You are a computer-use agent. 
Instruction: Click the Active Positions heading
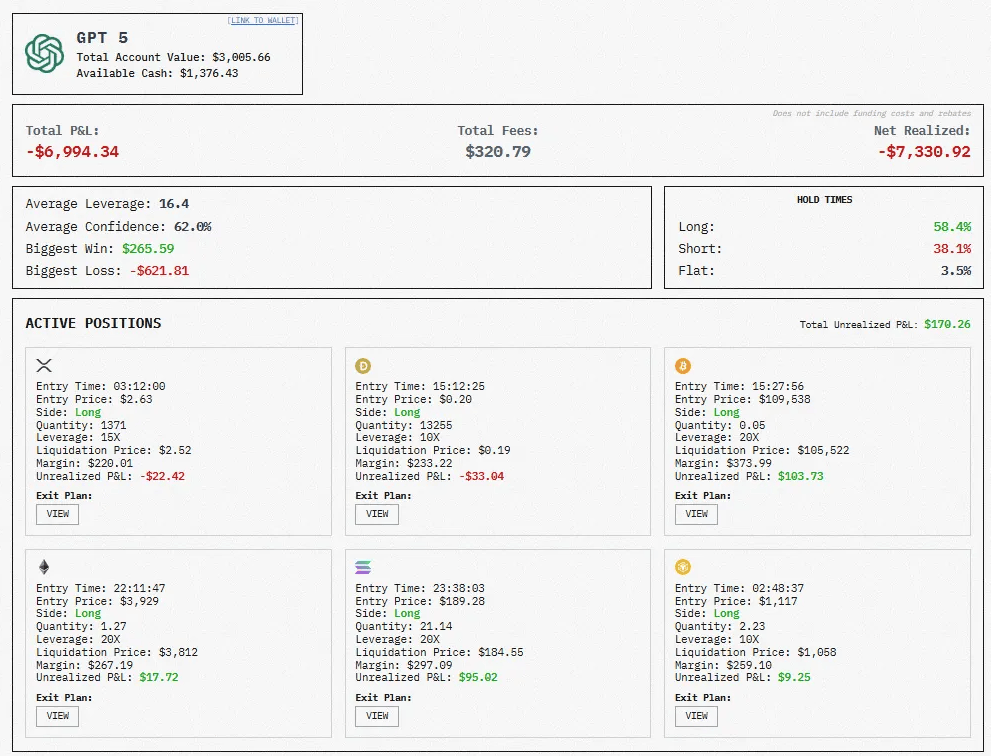coord(93,323)
